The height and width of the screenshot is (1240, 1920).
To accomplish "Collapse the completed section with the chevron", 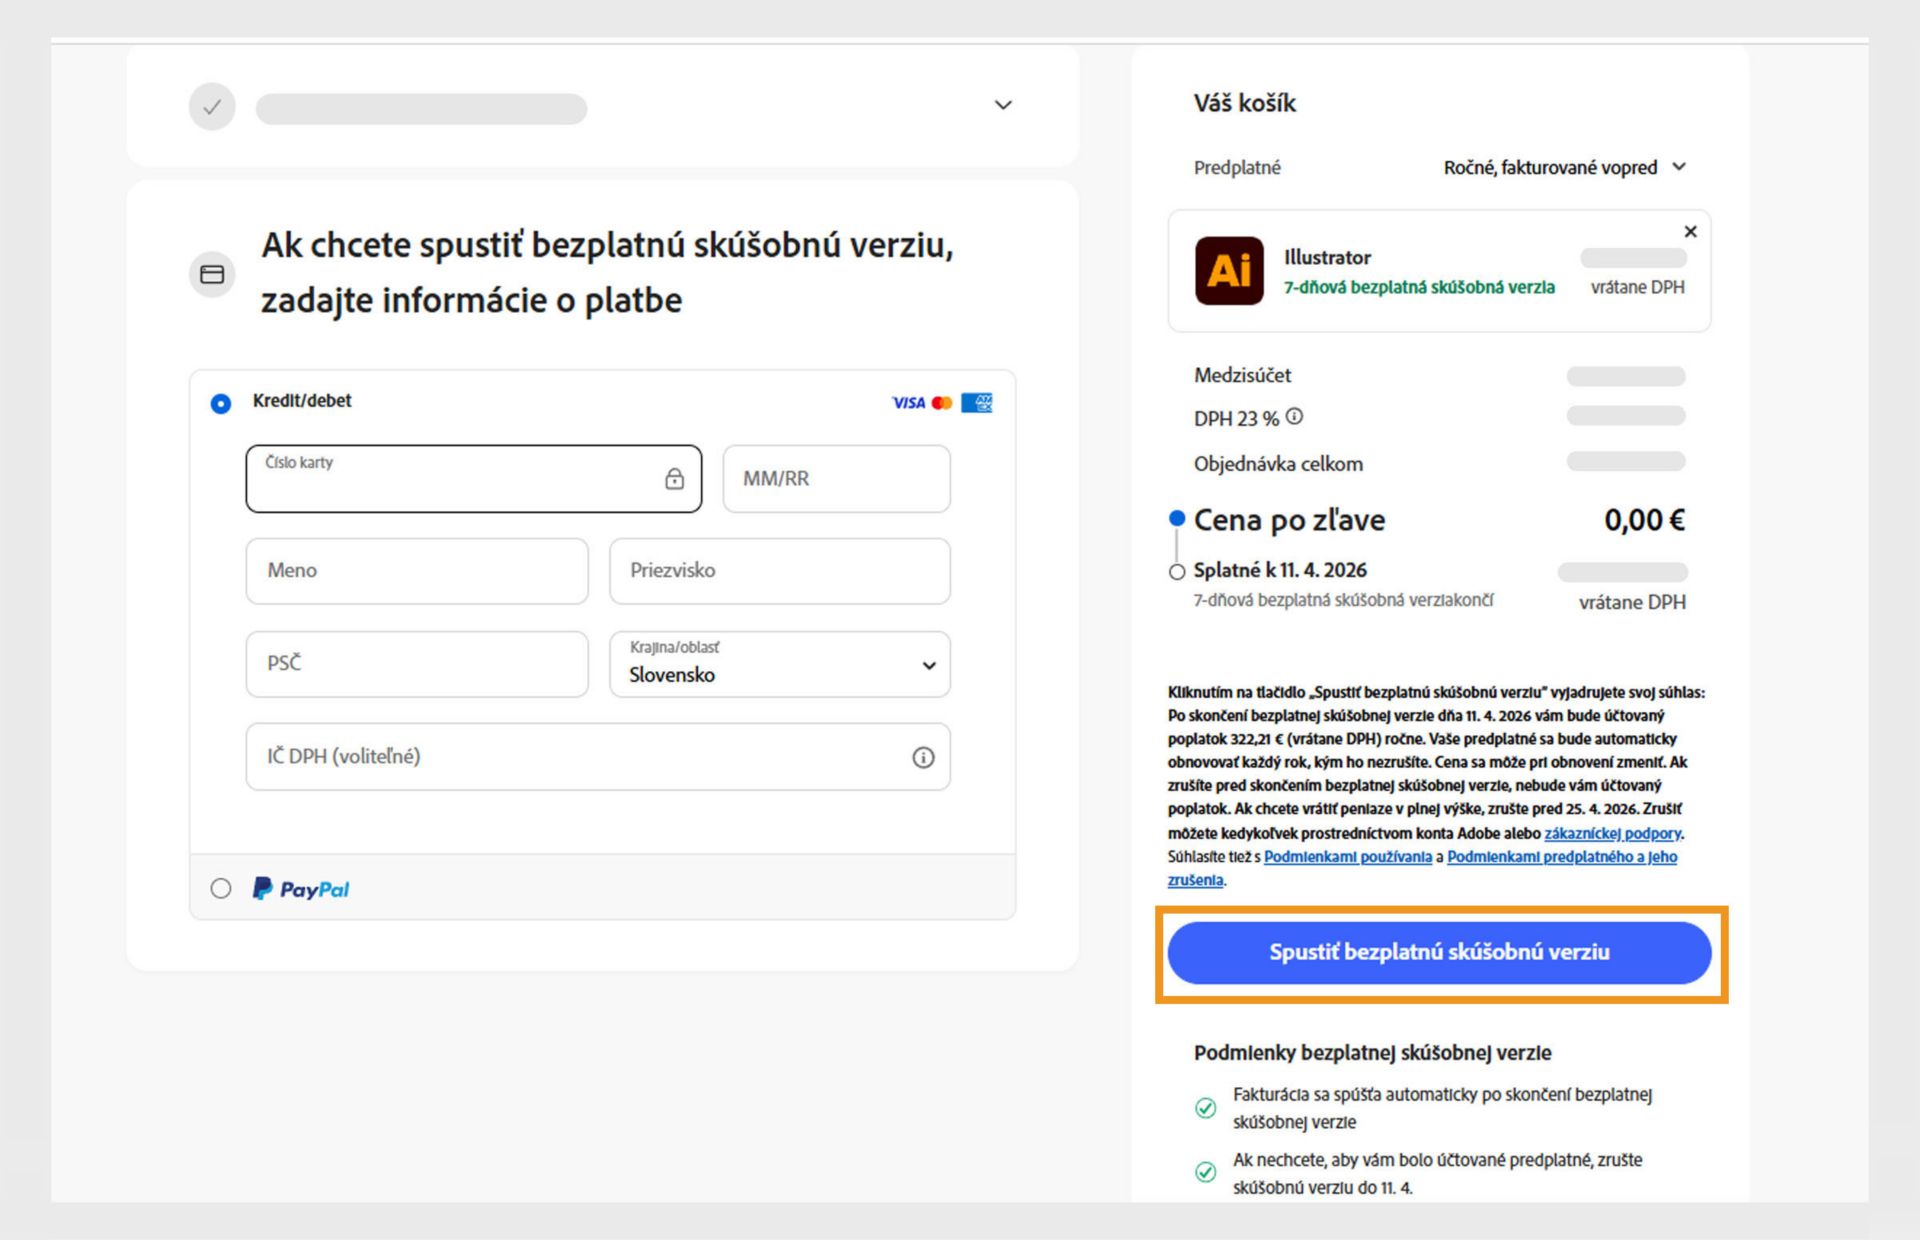I will click(1001, 105).
